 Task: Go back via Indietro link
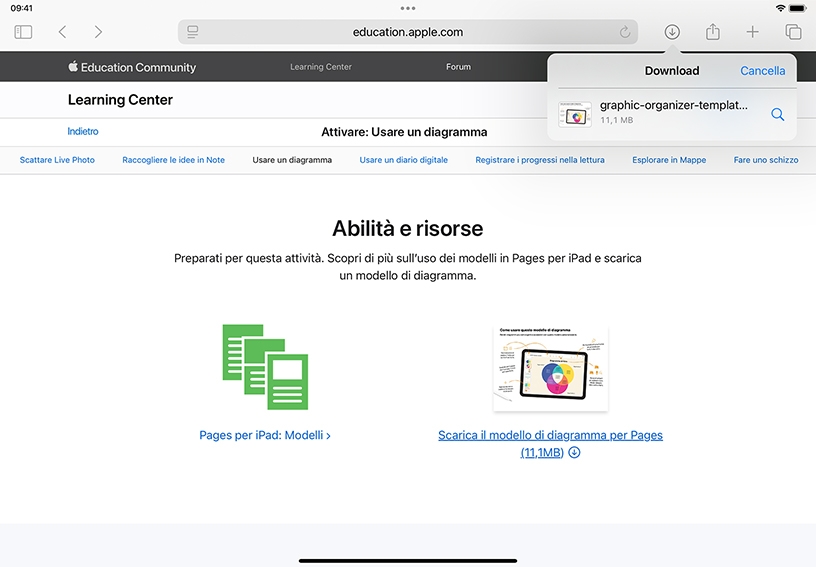83,131
